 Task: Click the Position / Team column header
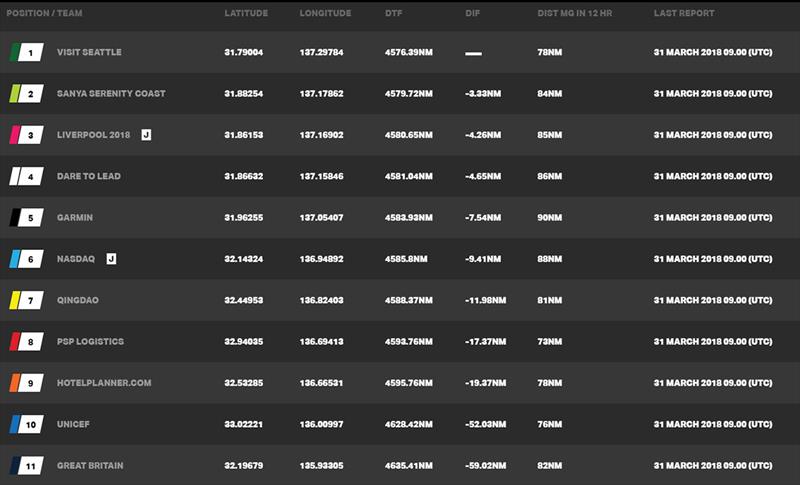point(44,13)
